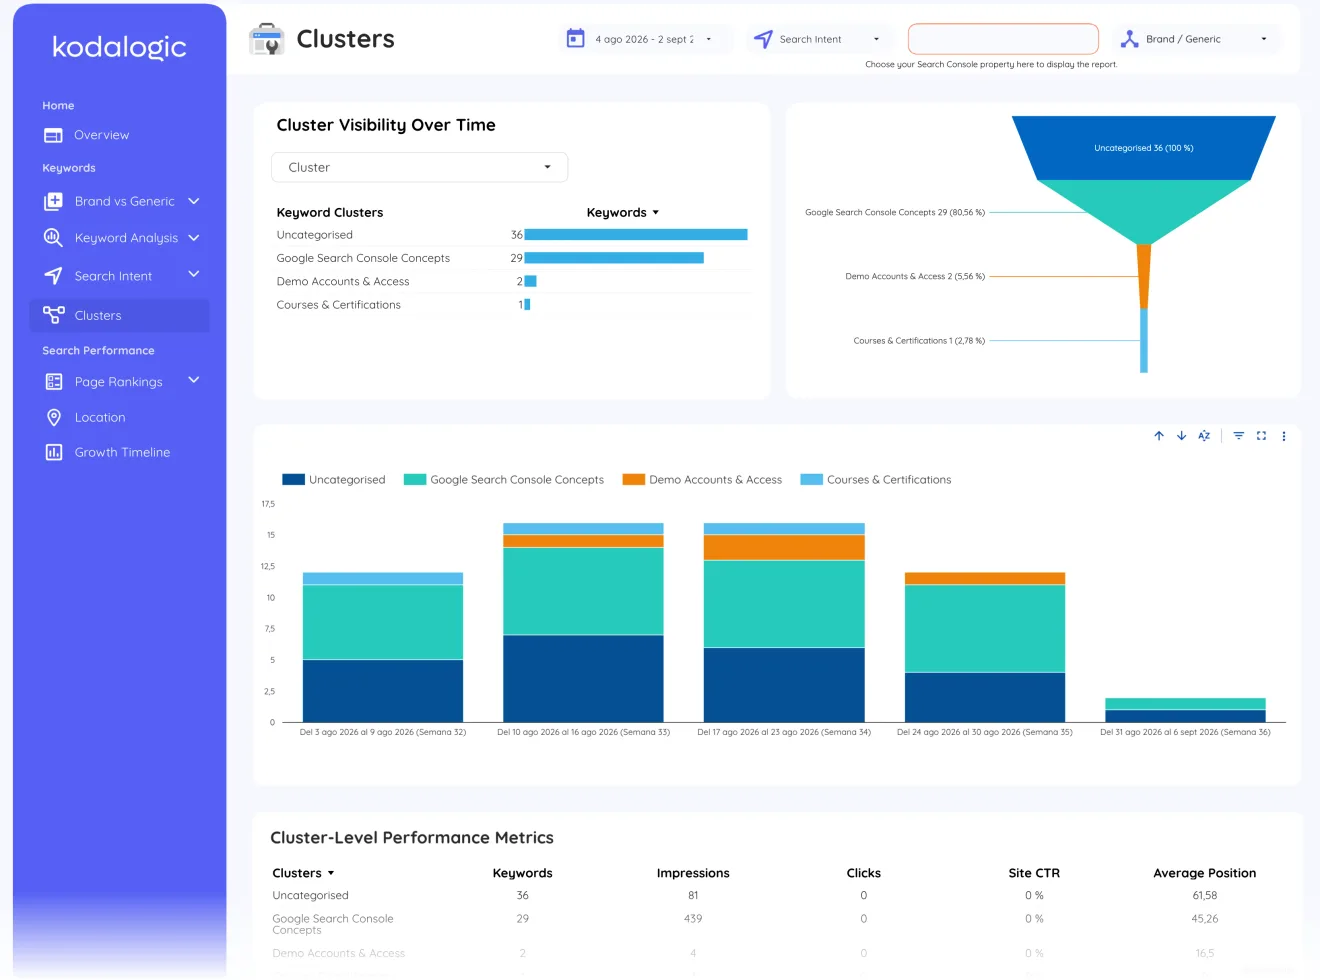Click the Search Intent filter arrow icon
Image resolution: width=1320 pixels, height=980 pixels.
pyautogui.click(x=763, y=39)
